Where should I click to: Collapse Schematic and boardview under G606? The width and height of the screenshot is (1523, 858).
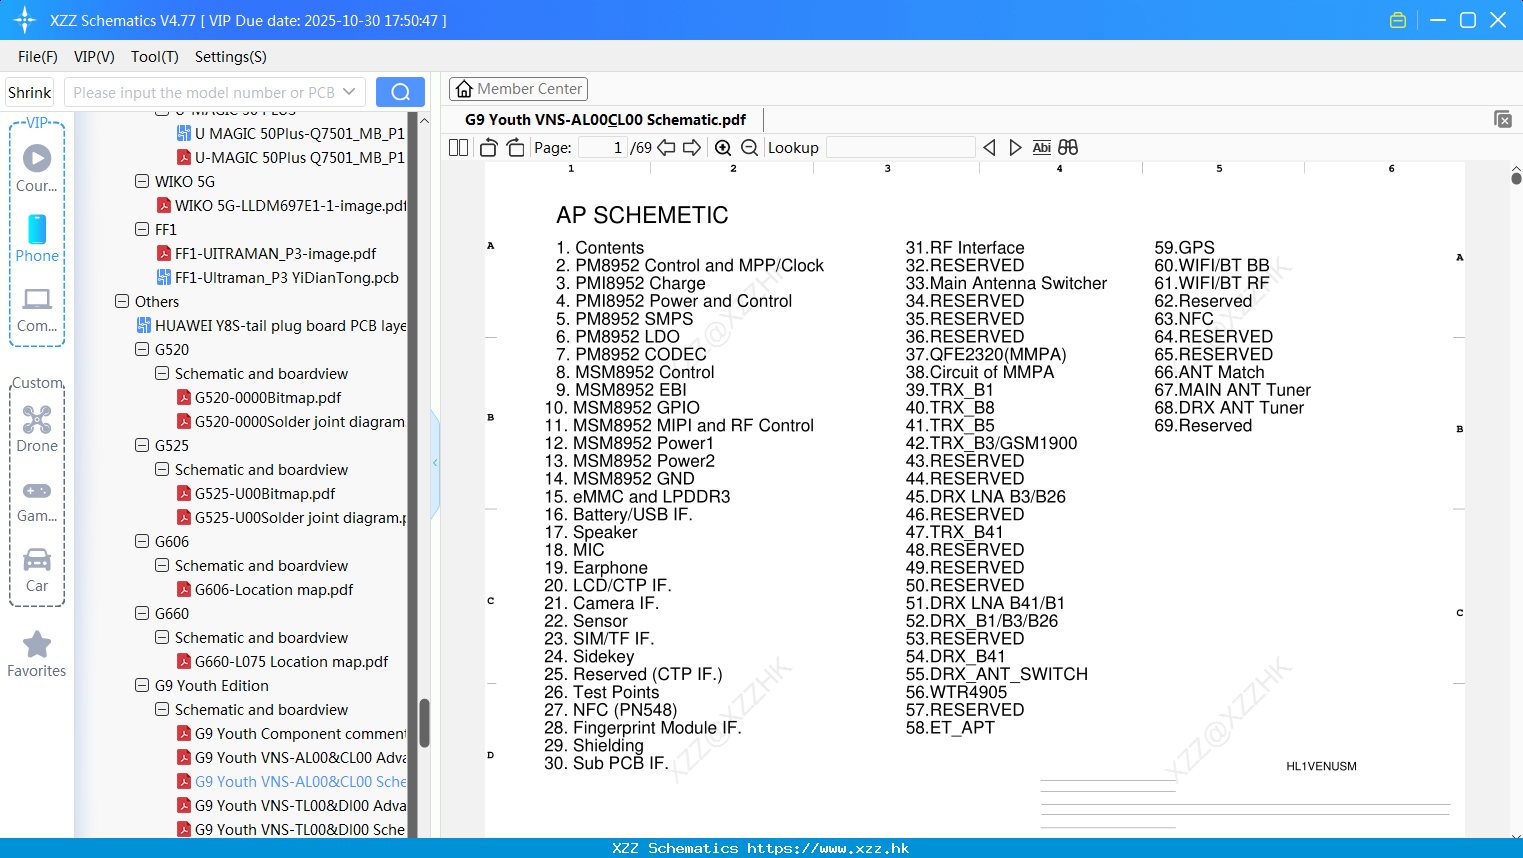pos(162,565)
